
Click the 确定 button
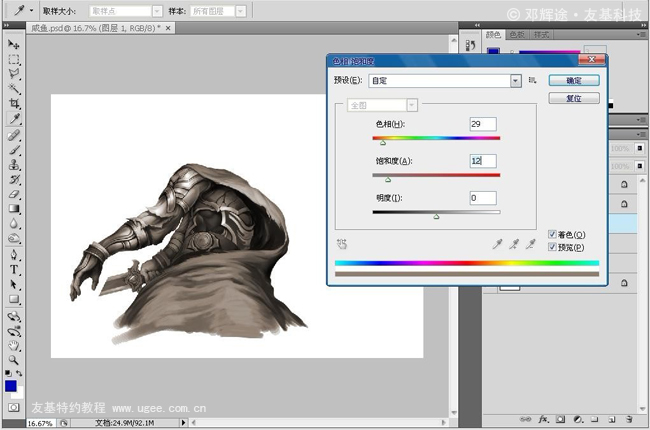point(574,80)
